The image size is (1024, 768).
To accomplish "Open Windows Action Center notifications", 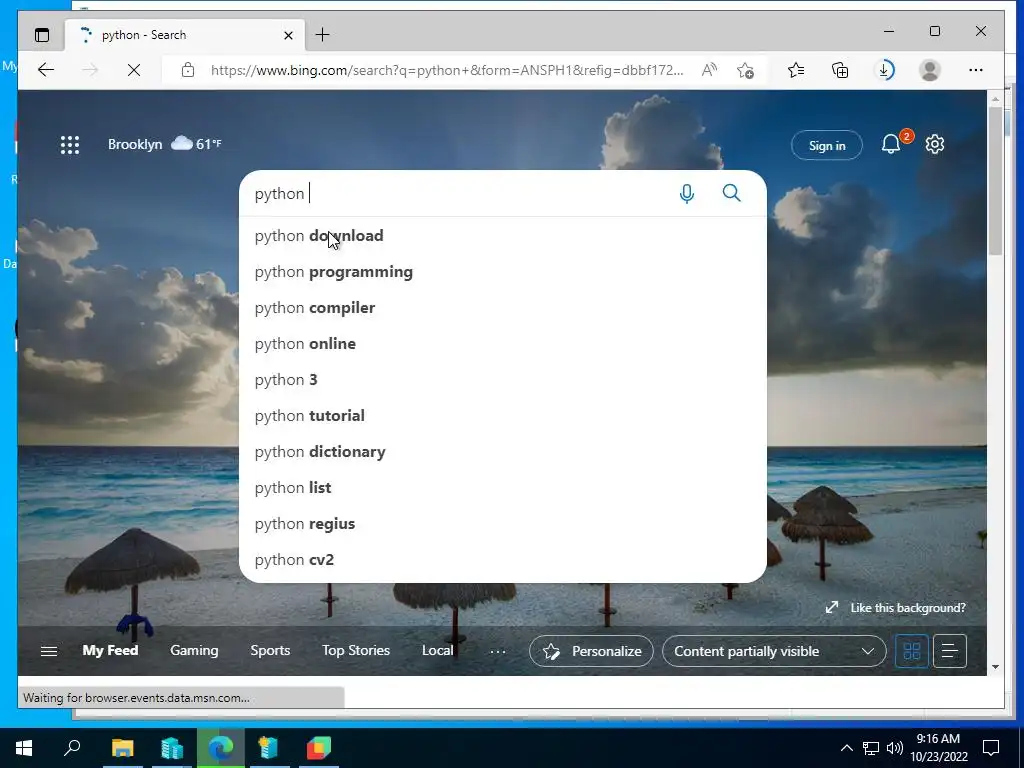I will [x=991, y=748].
